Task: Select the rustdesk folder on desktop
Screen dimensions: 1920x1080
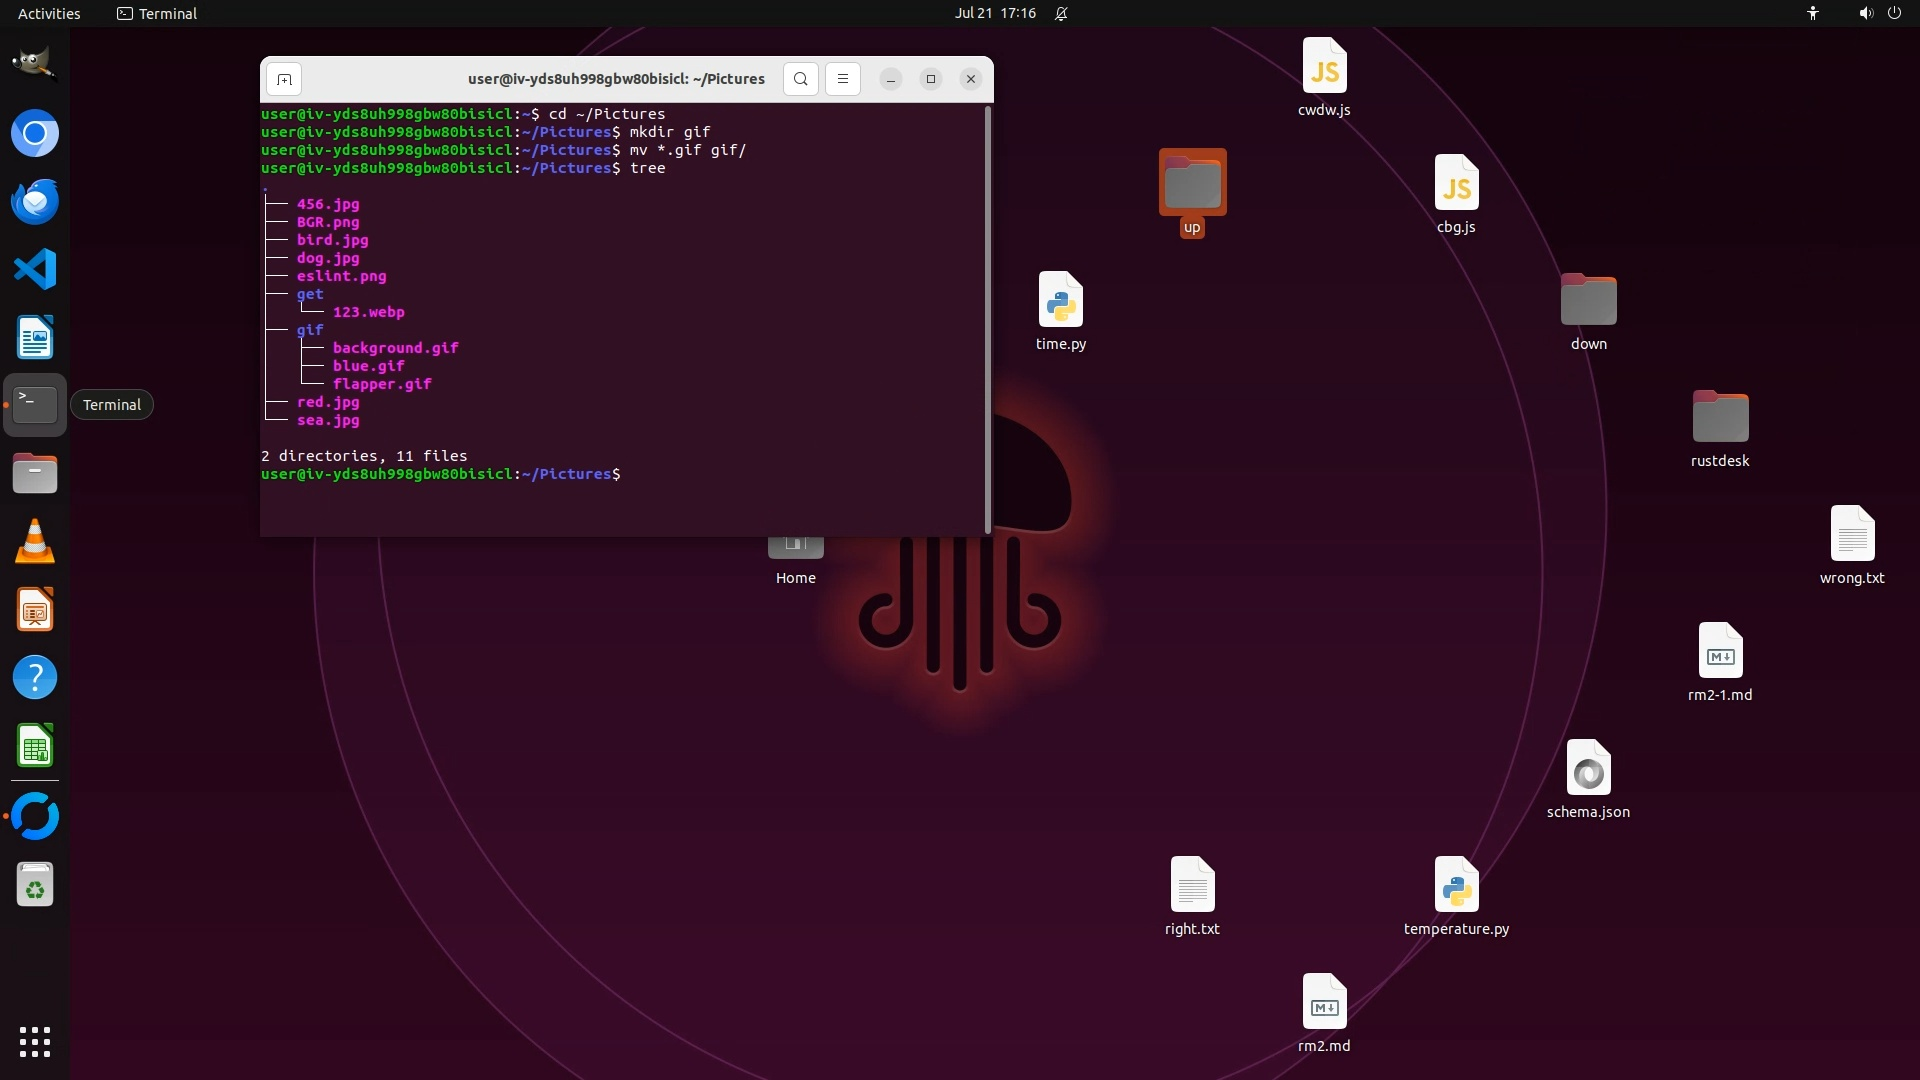Action: [1720, 418]
